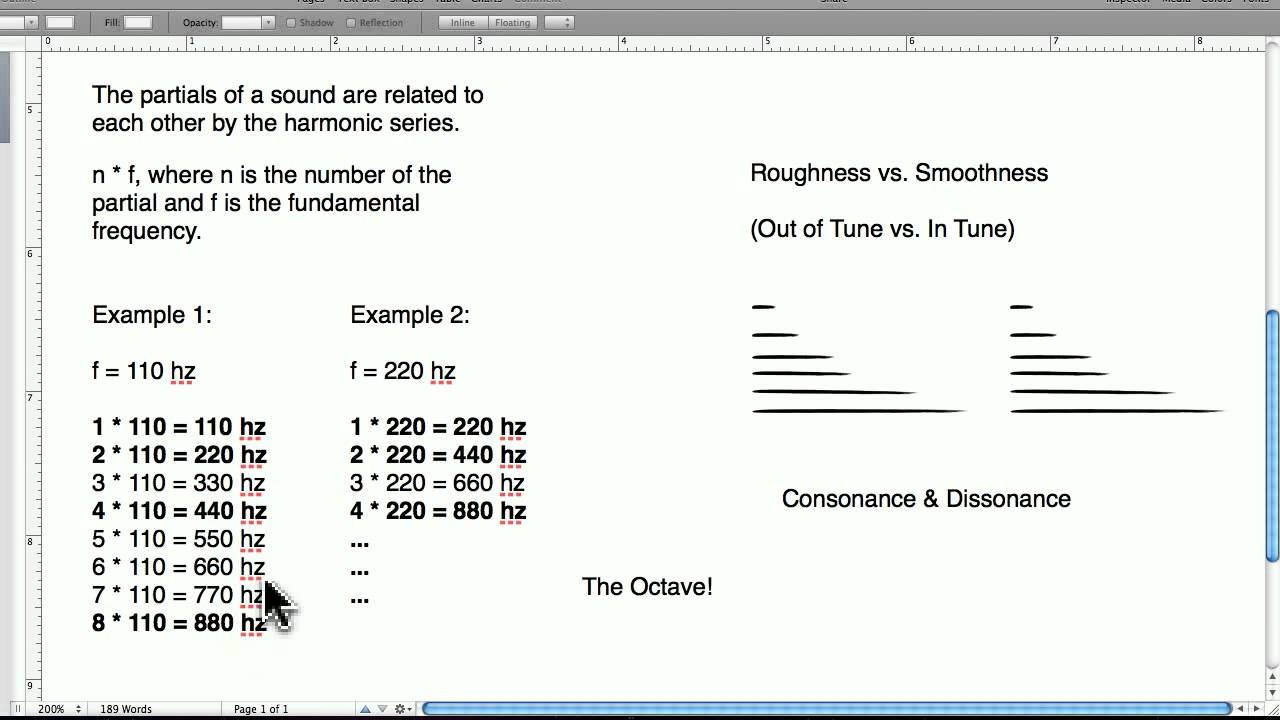Click the line '4 * 110 = 440 hz'
The image size is (1280, 720).
(179, 511)
